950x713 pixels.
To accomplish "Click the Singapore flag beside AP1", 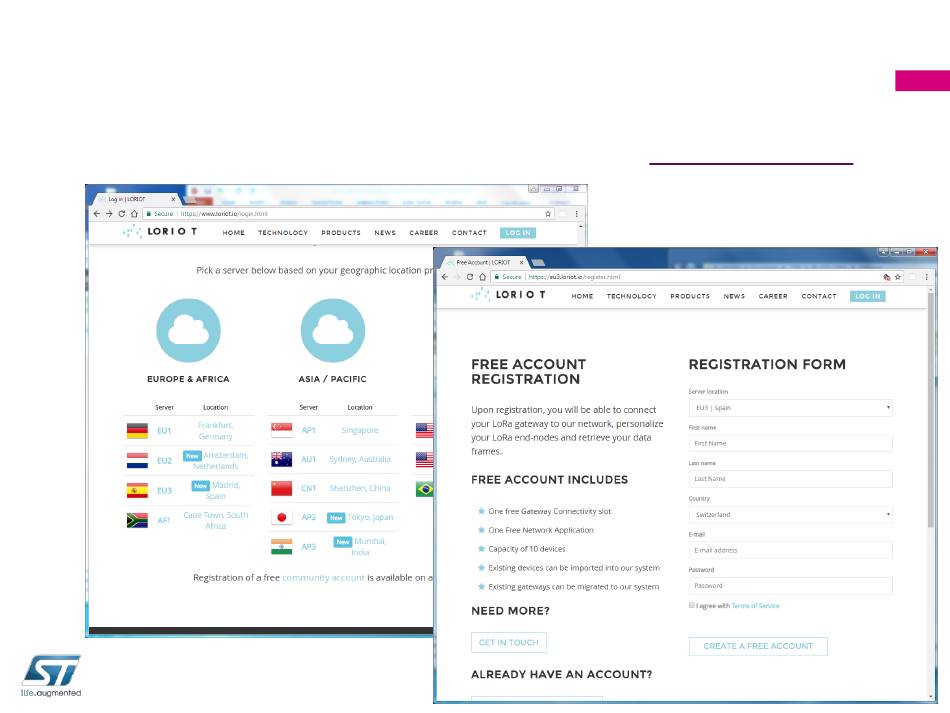I will point(282,430).
